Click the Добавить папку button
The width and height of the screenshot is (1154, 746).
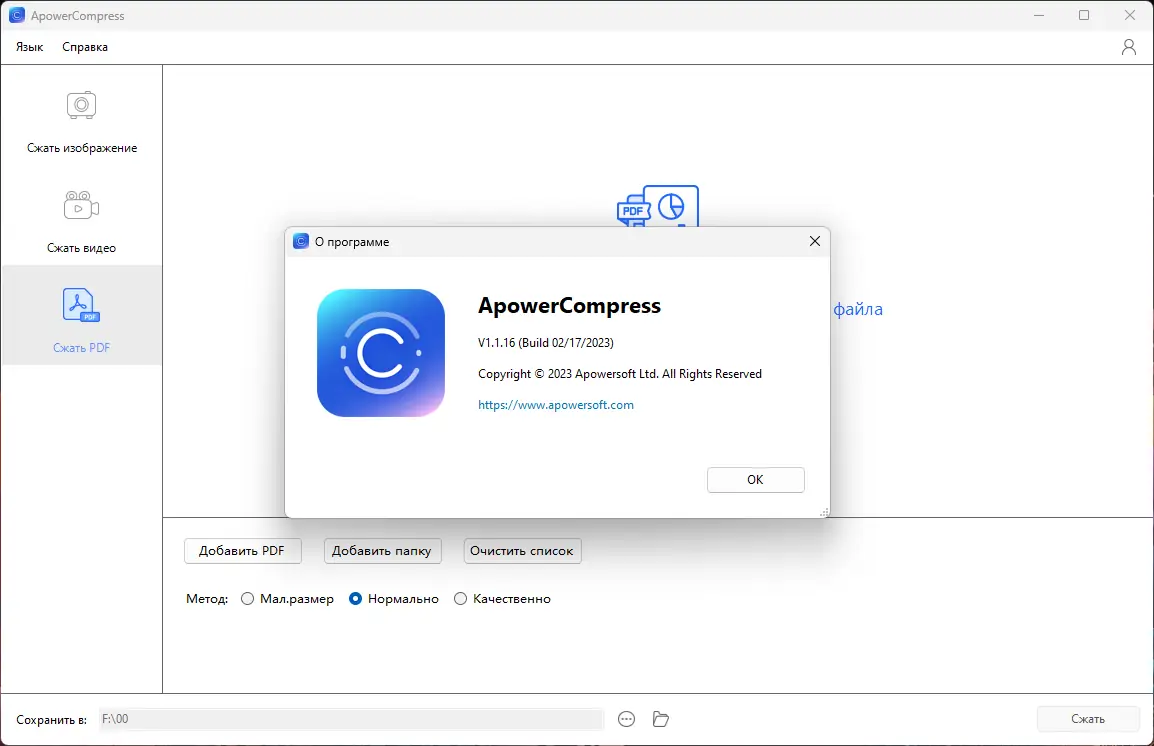pos(383,551)
